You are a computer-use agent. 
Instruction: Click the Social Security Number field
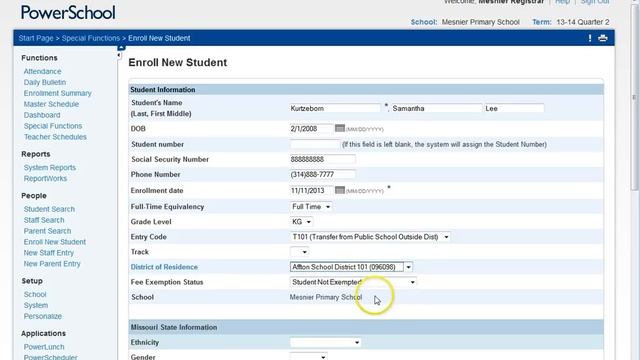(322, 160)
